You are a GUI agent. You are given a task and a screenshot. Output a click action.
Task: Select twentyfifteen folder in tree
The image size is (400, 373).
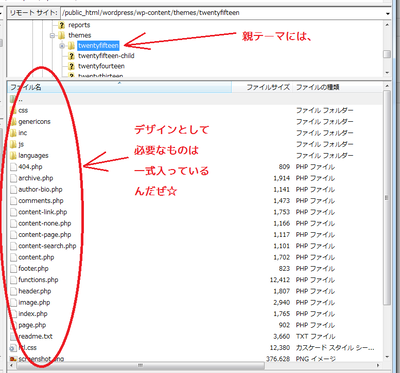click(x=98, y=46)
